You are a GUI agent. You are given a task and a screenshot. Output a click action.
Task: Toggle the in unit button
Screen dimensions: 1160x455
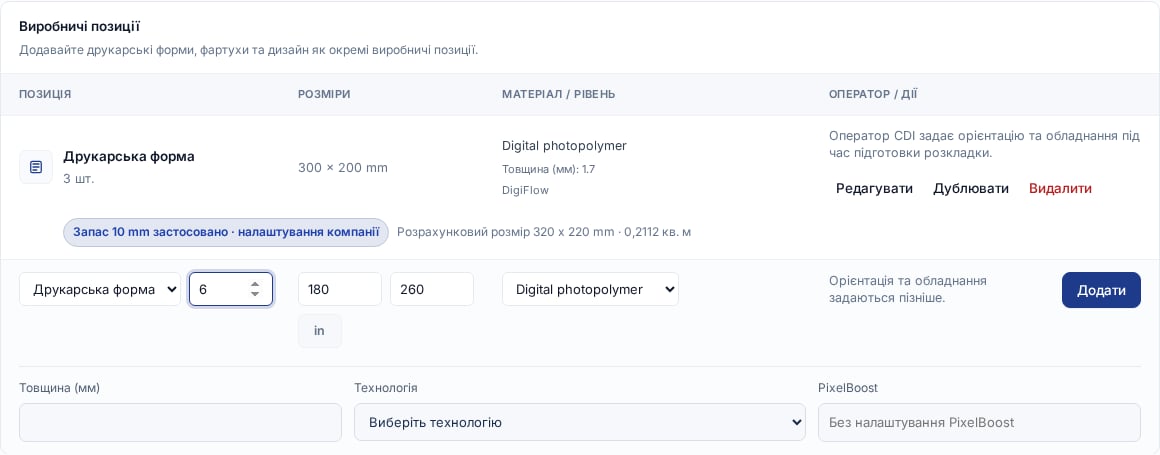pyautogui.click(x=320, y=331)
